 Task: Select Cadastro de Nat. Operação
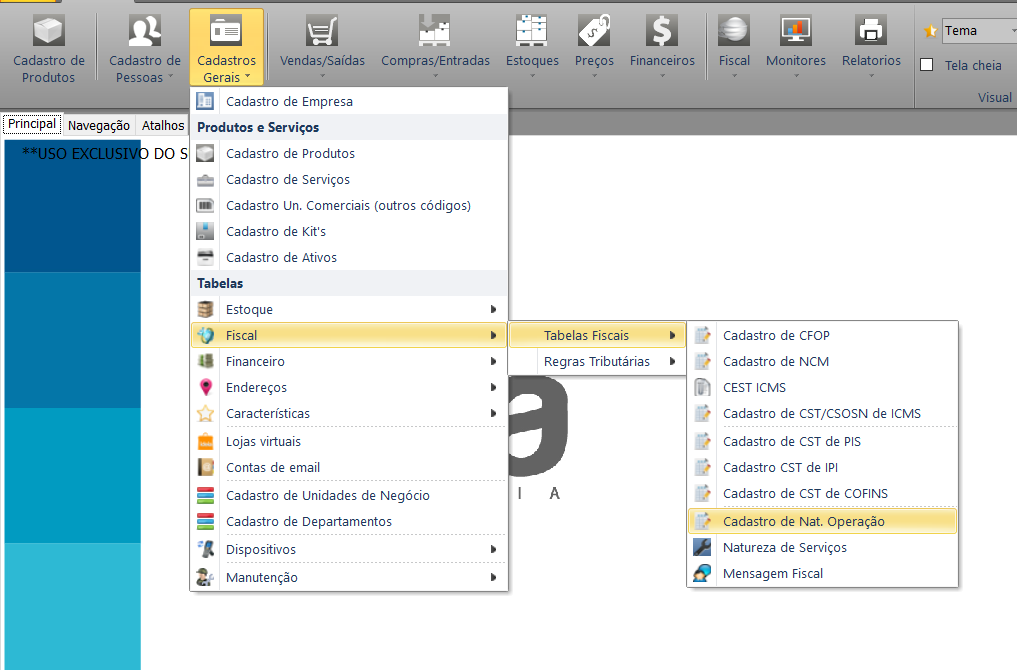[803, 521]
